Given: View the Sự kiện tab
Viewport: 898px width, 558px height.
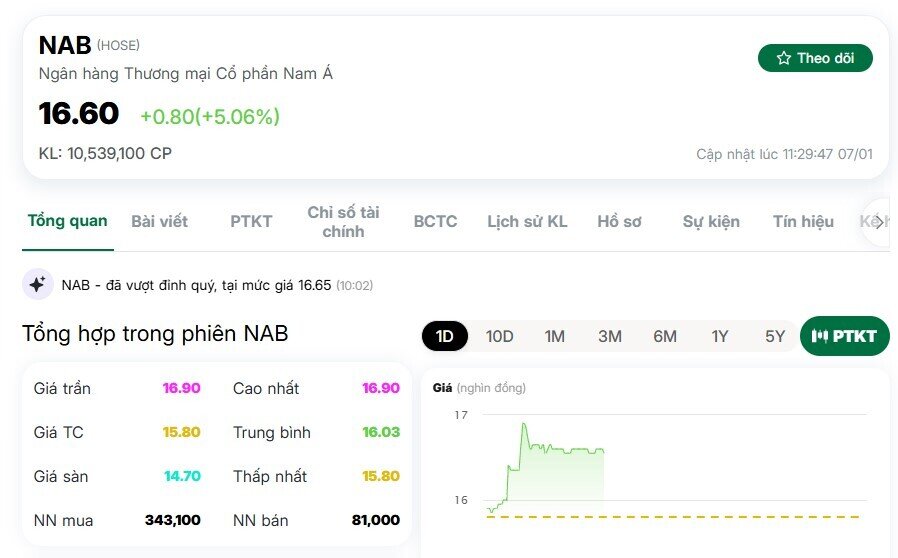Looking at the screenshot, I should [711, 222].
